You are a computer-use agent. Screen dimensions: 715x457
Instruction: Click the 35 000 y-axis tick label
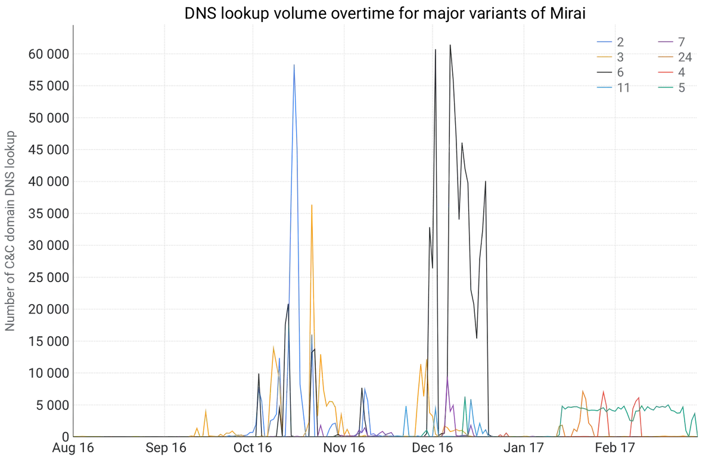coord(49,213)
